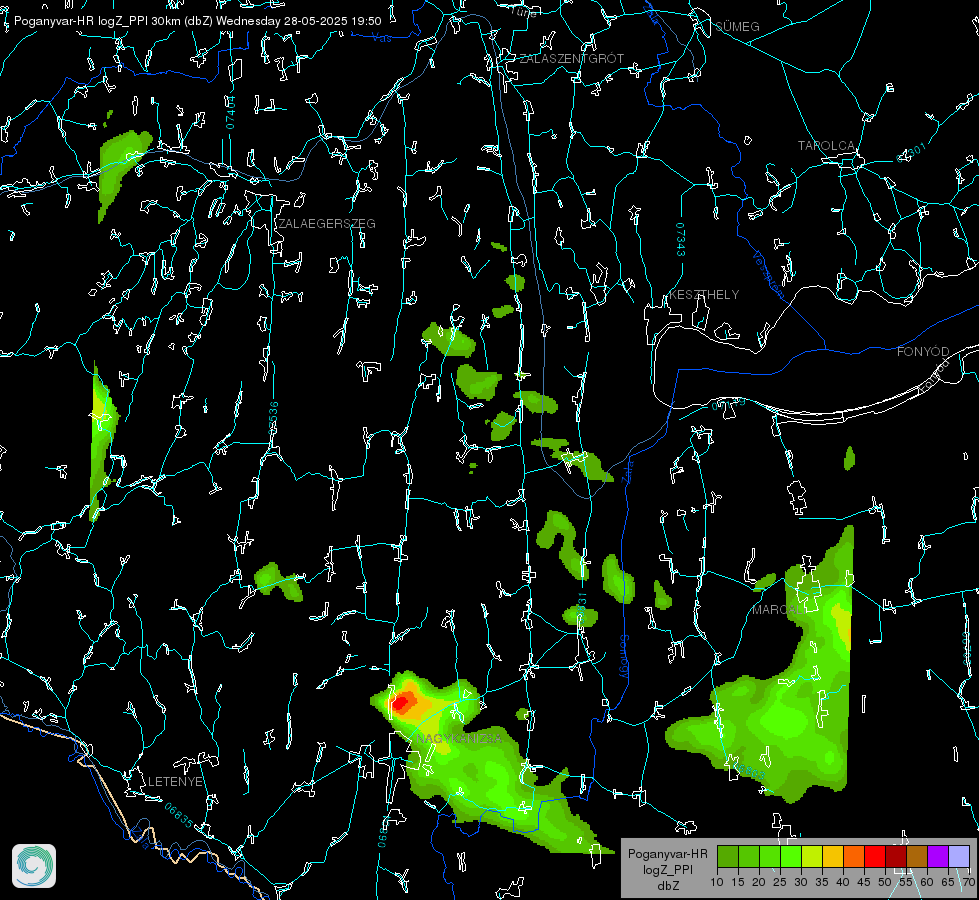Screen dimensions: 979x900
Task: Select the dark red 50–55 dBZ swatch
Action: 895,856
